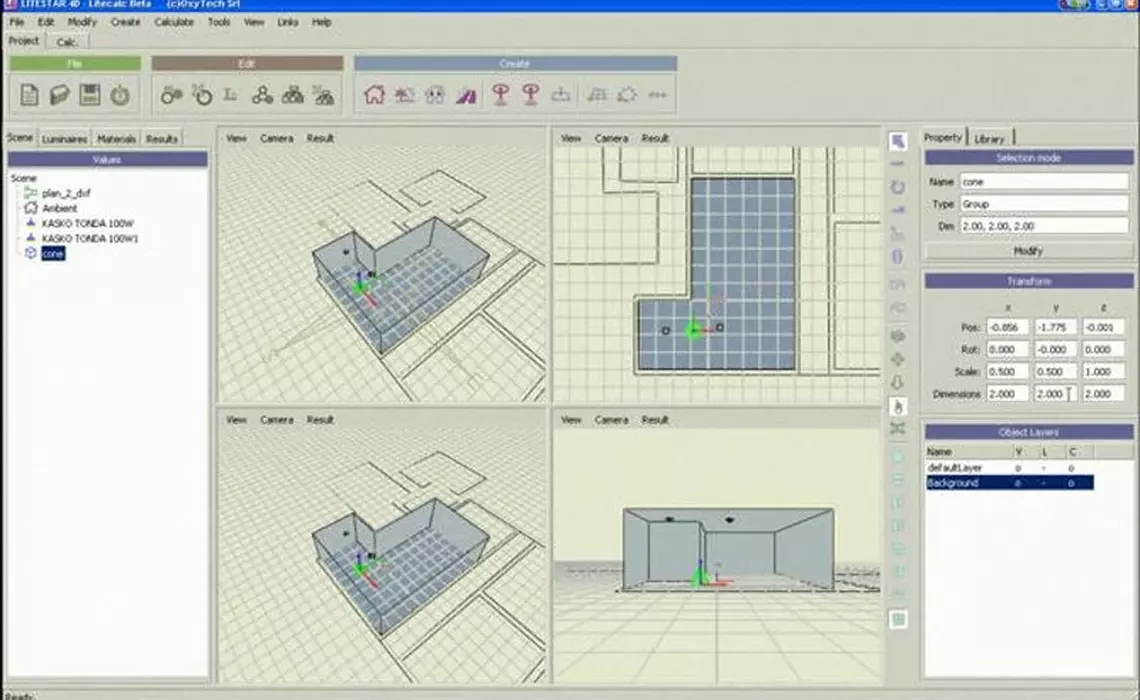Click the red house room icon

pos(374,94)
